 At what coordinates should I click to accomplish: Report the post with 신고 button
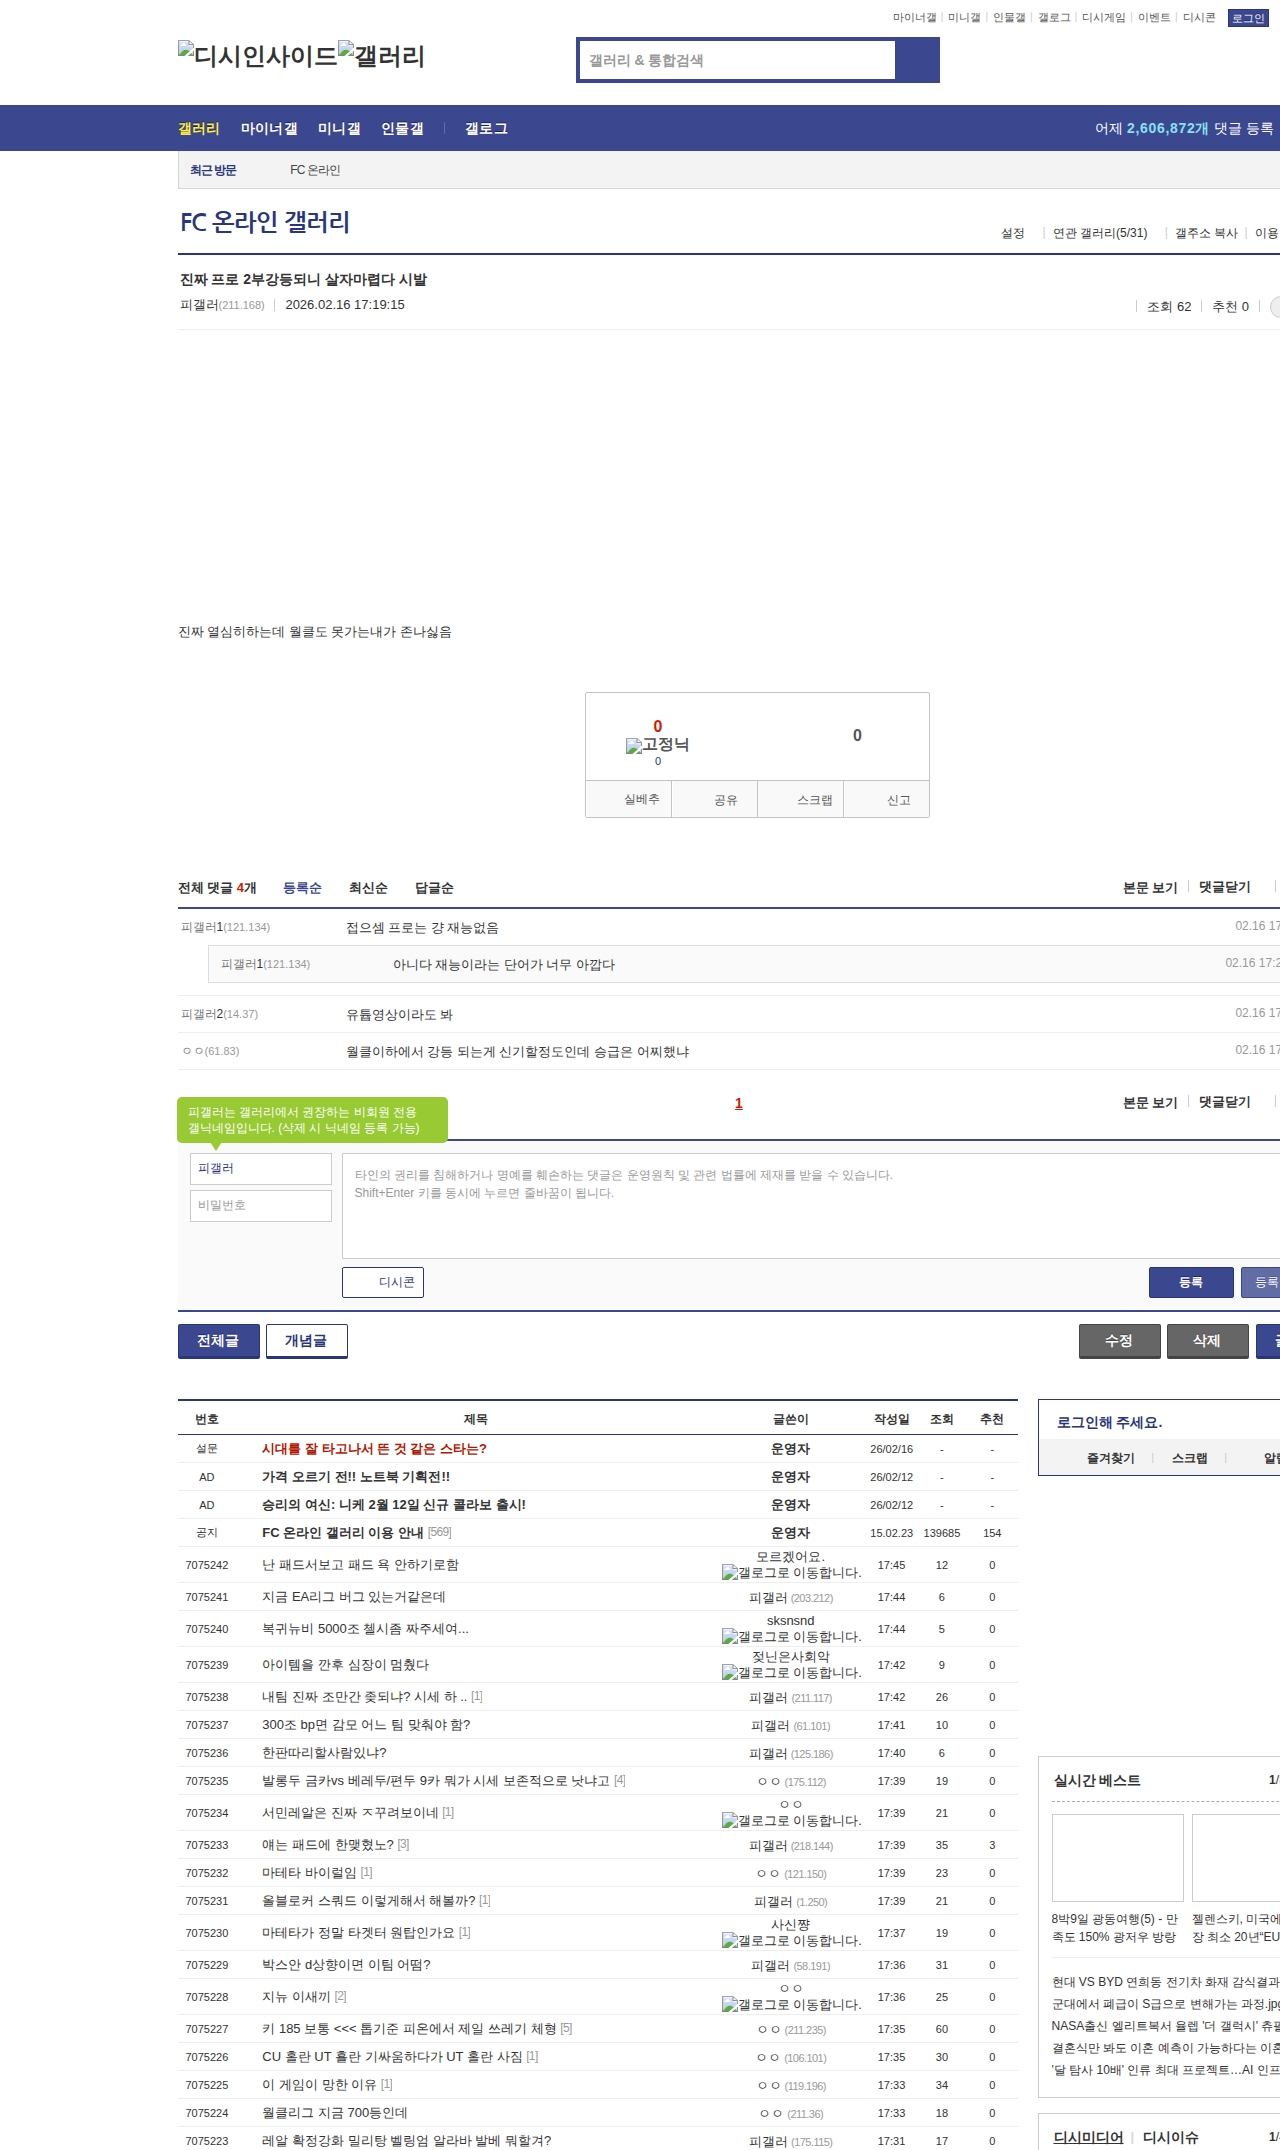(887, 800)
